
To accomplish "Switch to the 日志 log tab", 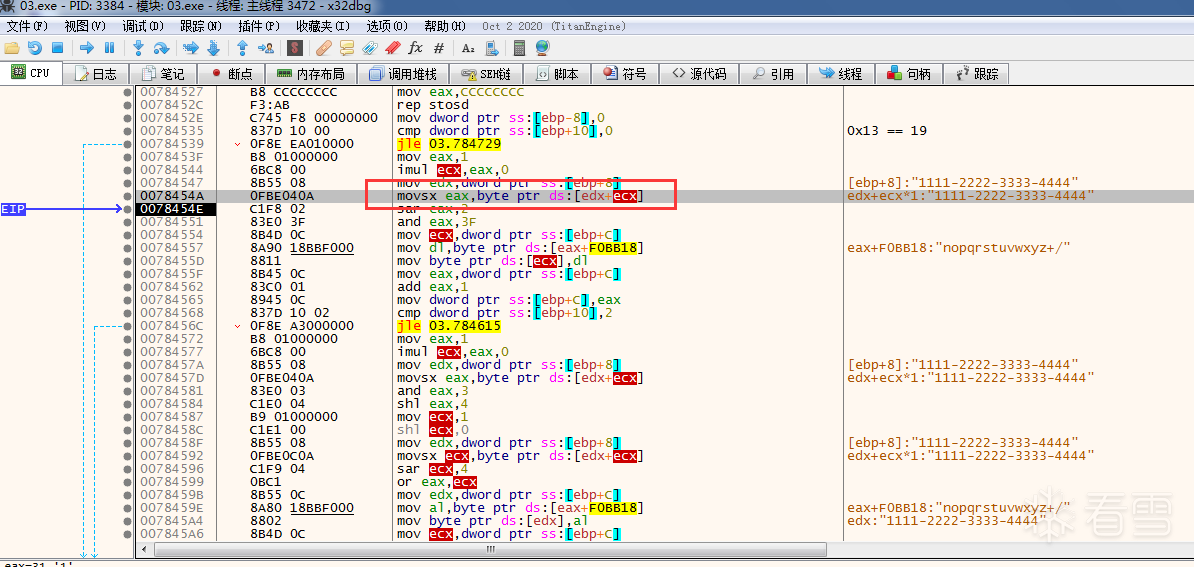I will (x=95, y=74).
